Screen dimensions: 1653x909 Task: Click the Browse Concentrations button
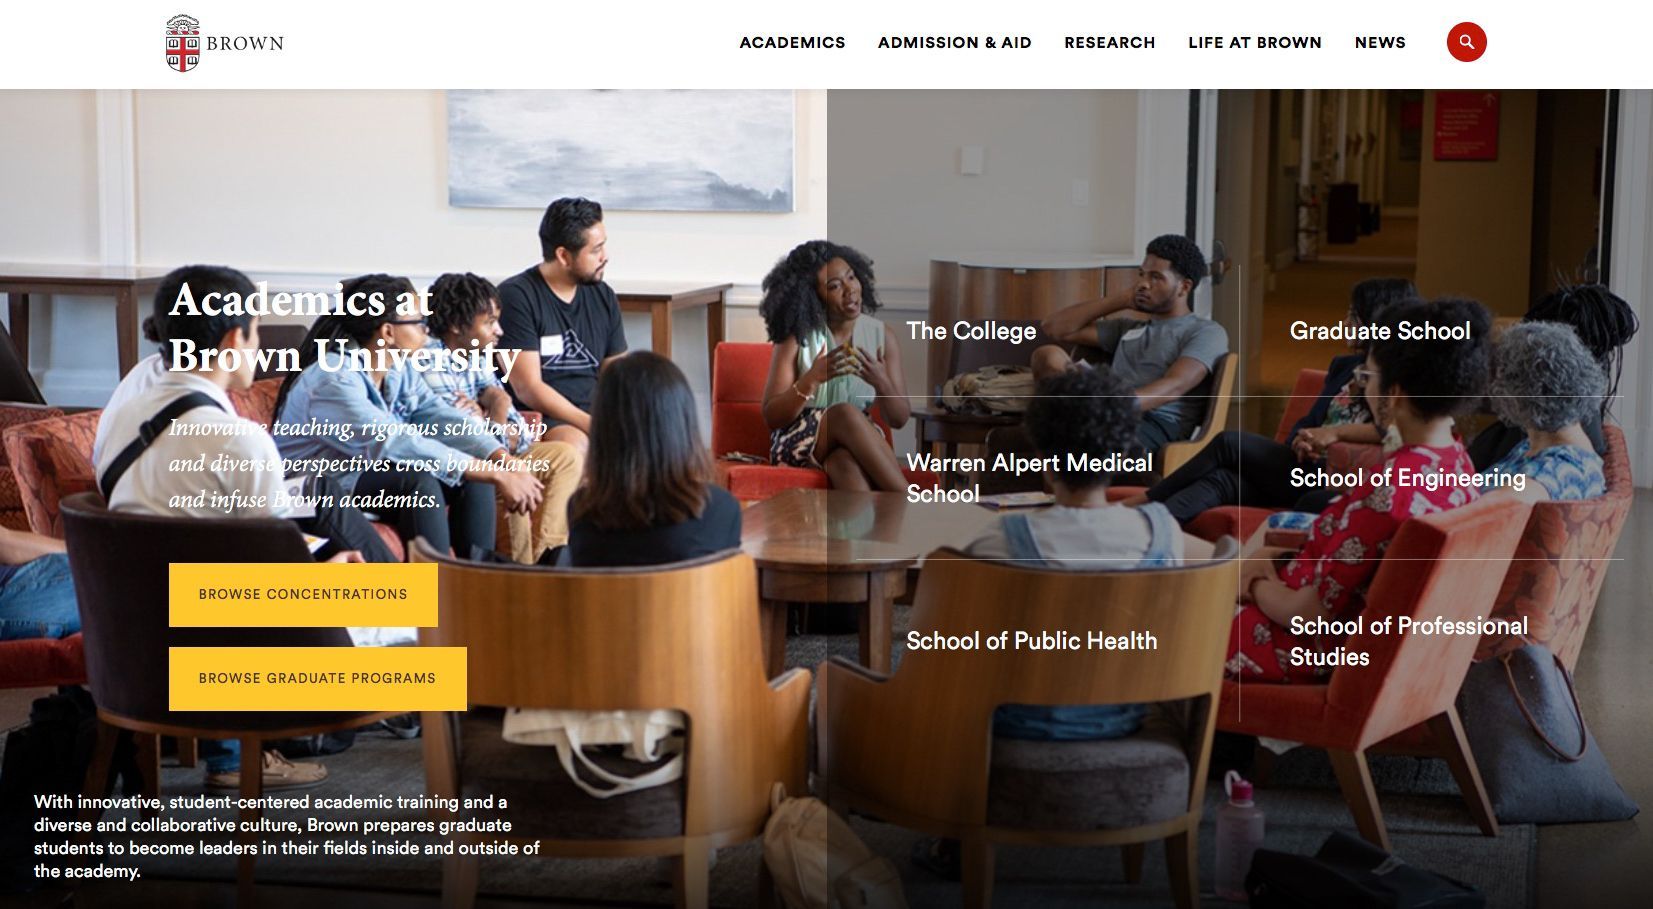click(x=303, y=595)
